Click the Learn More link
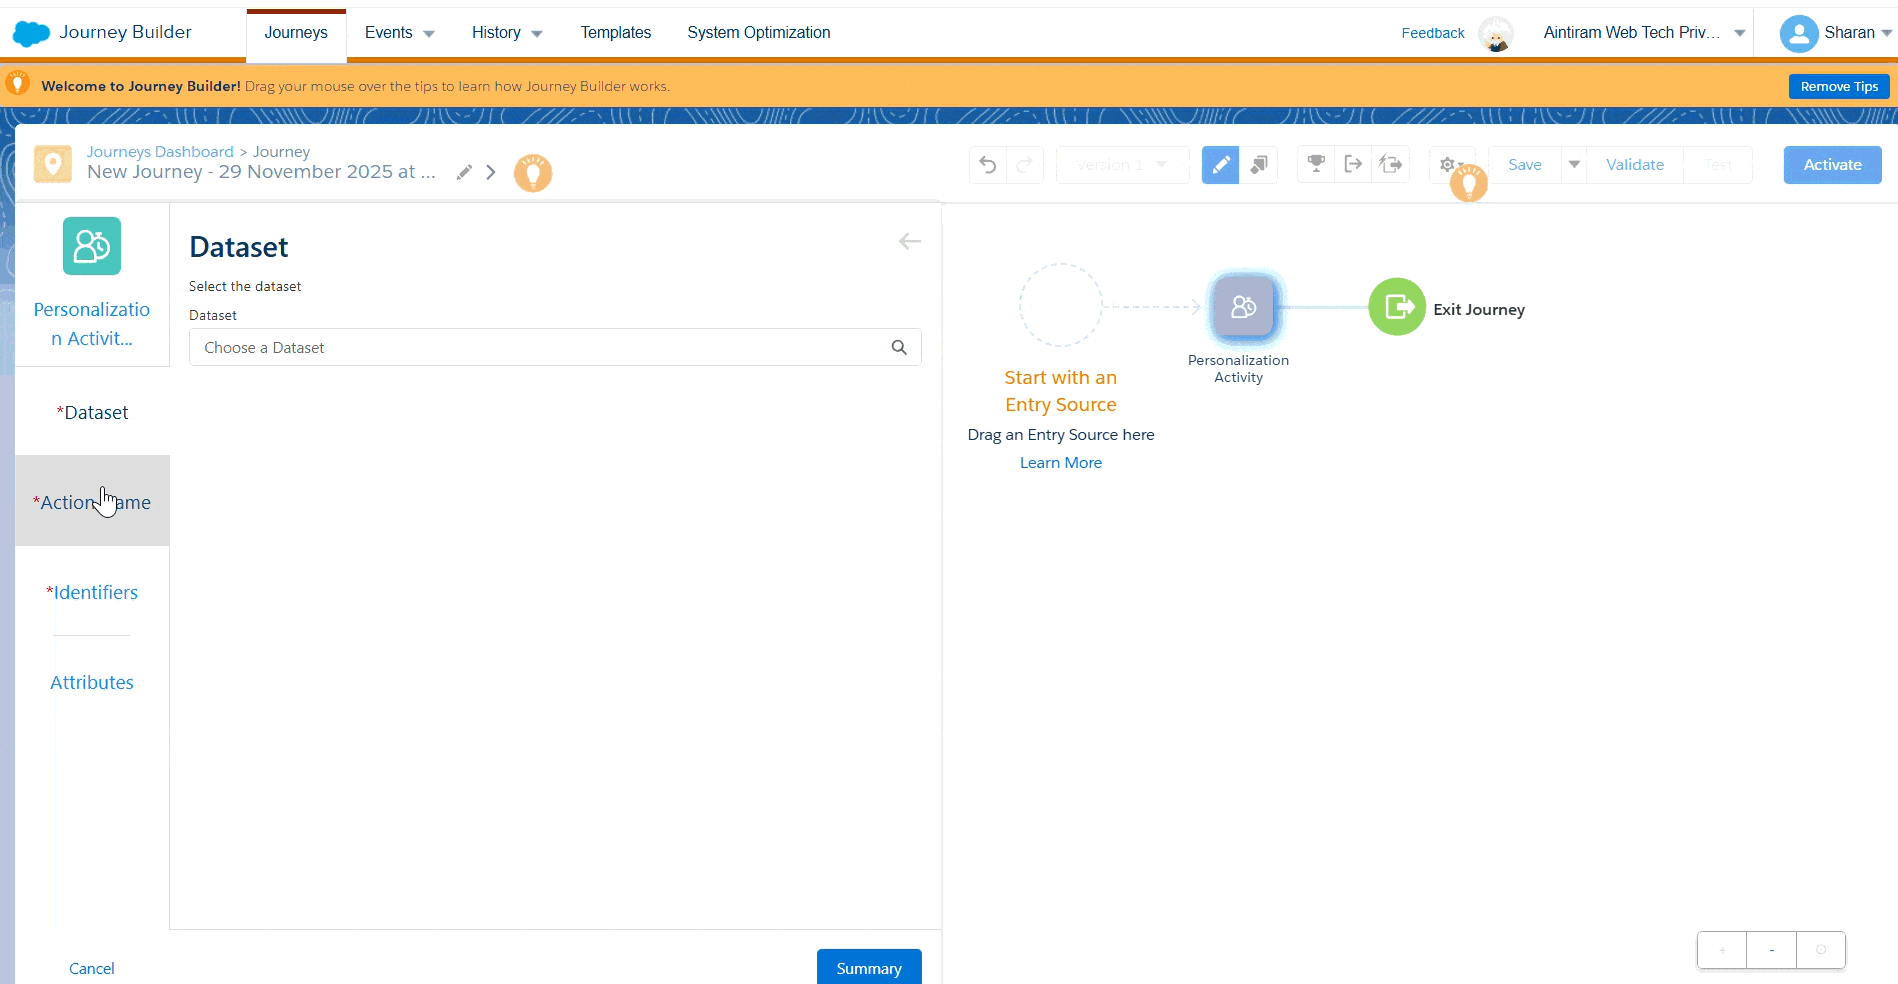This screenshot has width=1898, height=984. pyautogui.click(x=1060, y=463)
